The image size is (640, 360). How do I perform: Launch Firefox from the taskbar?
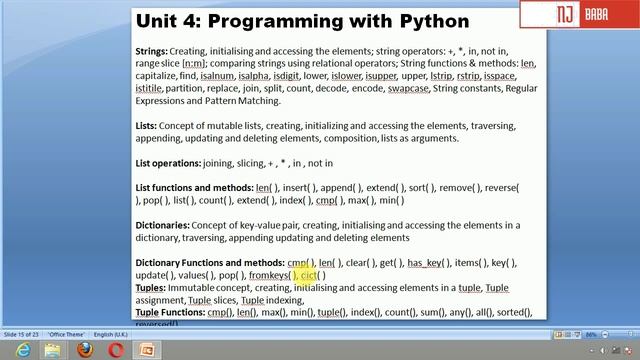85,350
